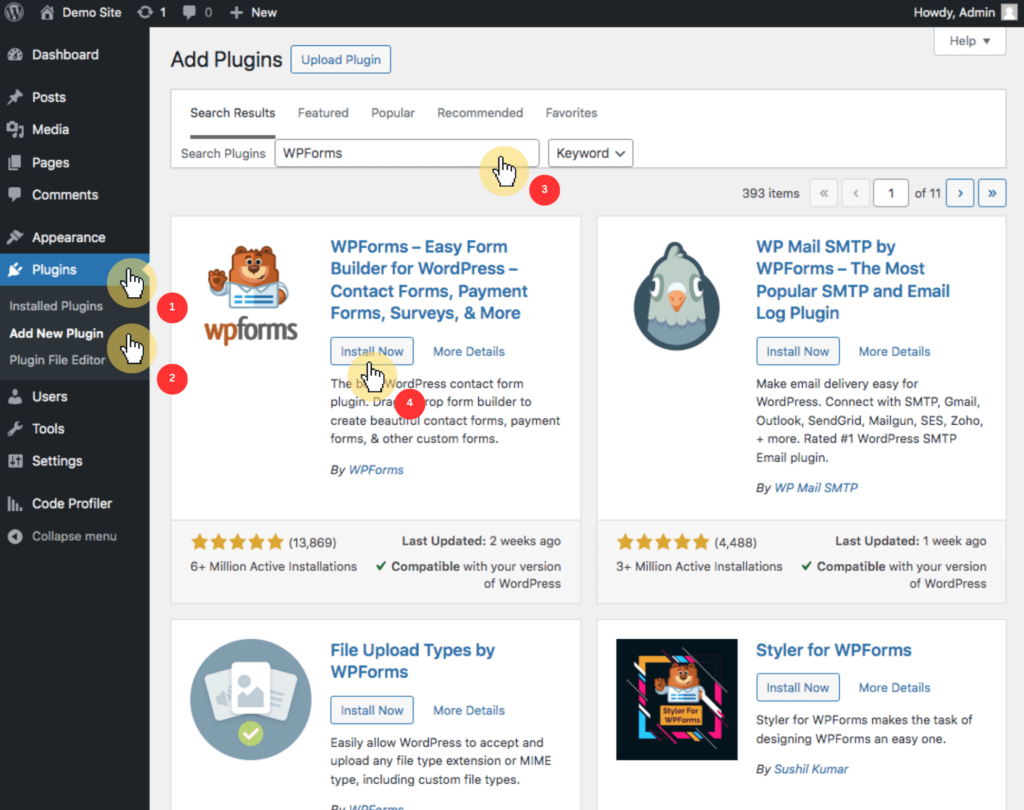Select Add New Plugin submenu item
This screenshot has height=810, width=1024.
tap(56, 333)
